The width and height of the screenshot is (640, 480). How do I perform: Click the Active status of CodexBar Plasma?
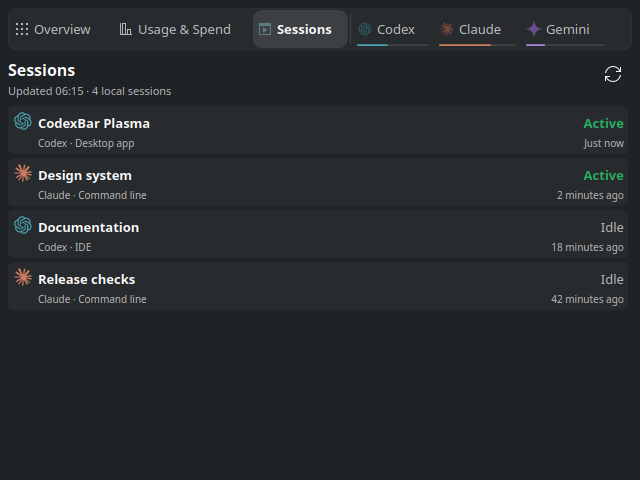tap(603, 123)
